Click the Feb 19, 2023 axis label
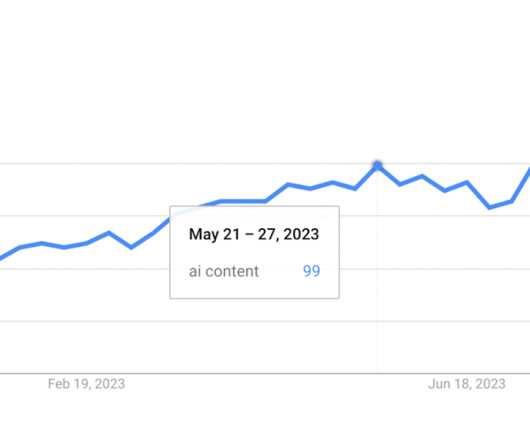The height and width of the screenshot is (442, 530). pyautogui.click(x=86, y=384)
